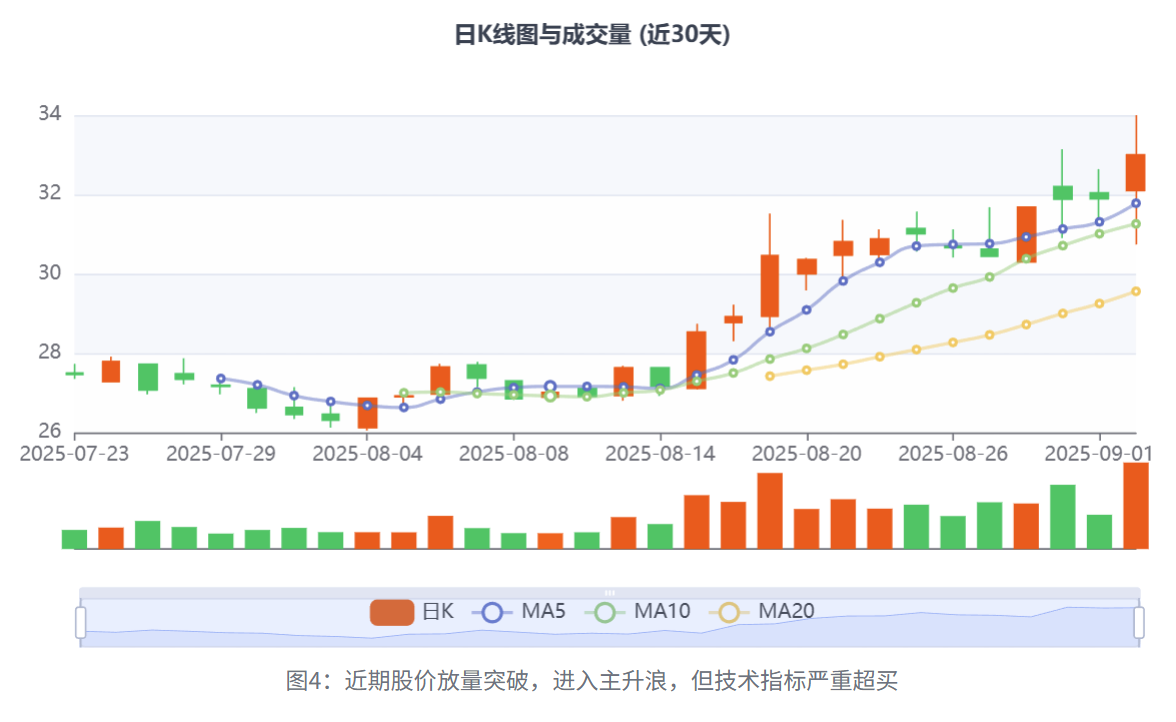Screen dimensions: 1176x722
Task: Click the x-axis date 2025-08-14
Action: coord(660,454)
